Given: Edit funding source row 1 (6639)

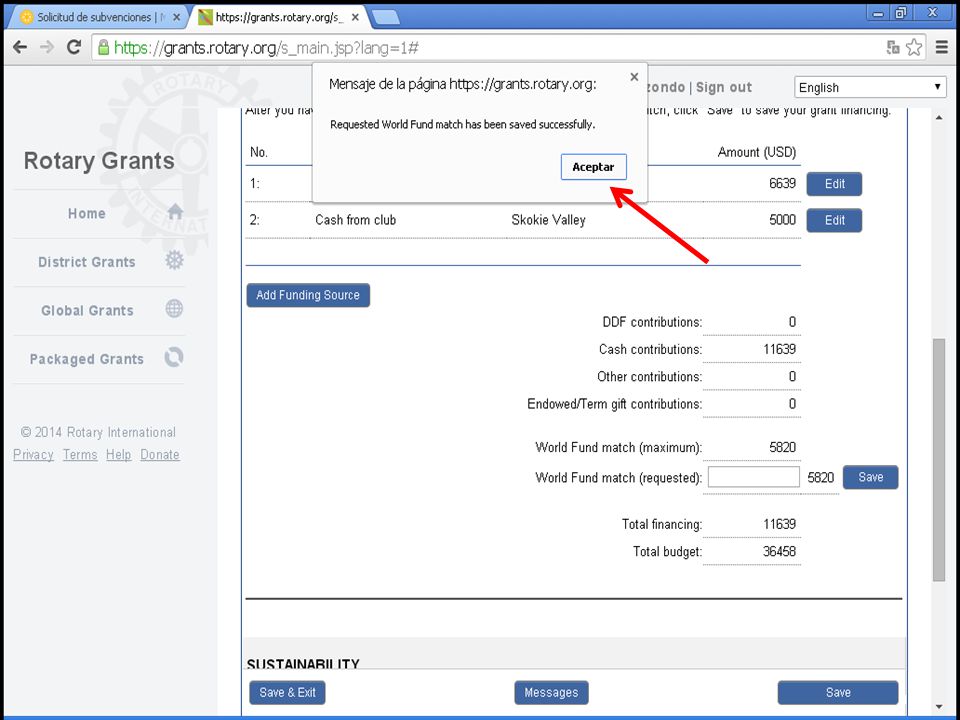Looking at the screenshot, I should coord(834,184).
